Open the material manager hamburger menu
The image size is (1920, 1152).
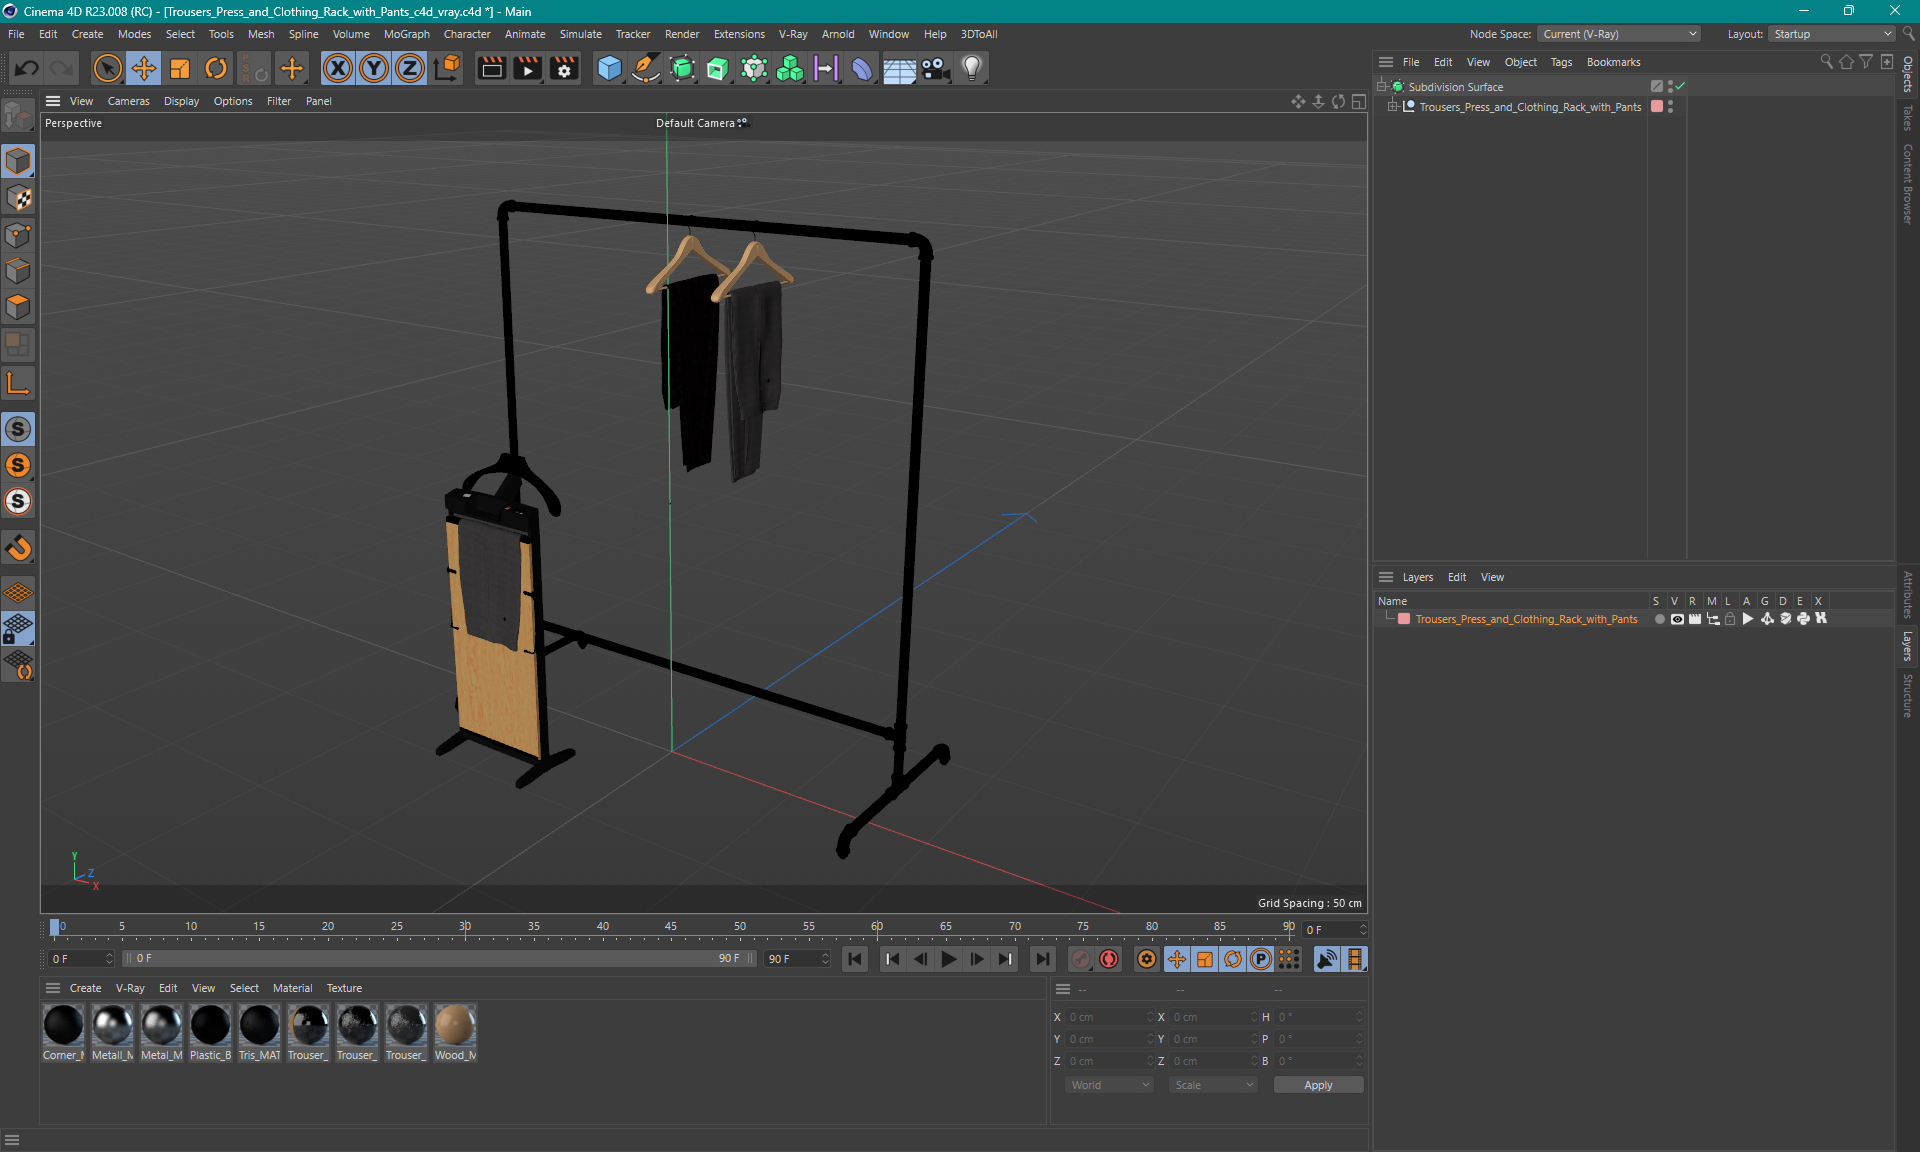(x=53, y=988)
